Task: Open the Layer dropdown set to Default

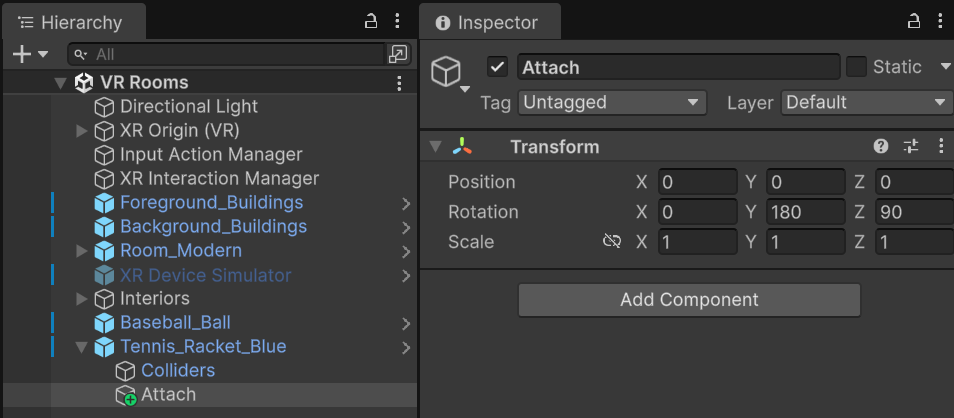Action: click(x=866, y=102)
